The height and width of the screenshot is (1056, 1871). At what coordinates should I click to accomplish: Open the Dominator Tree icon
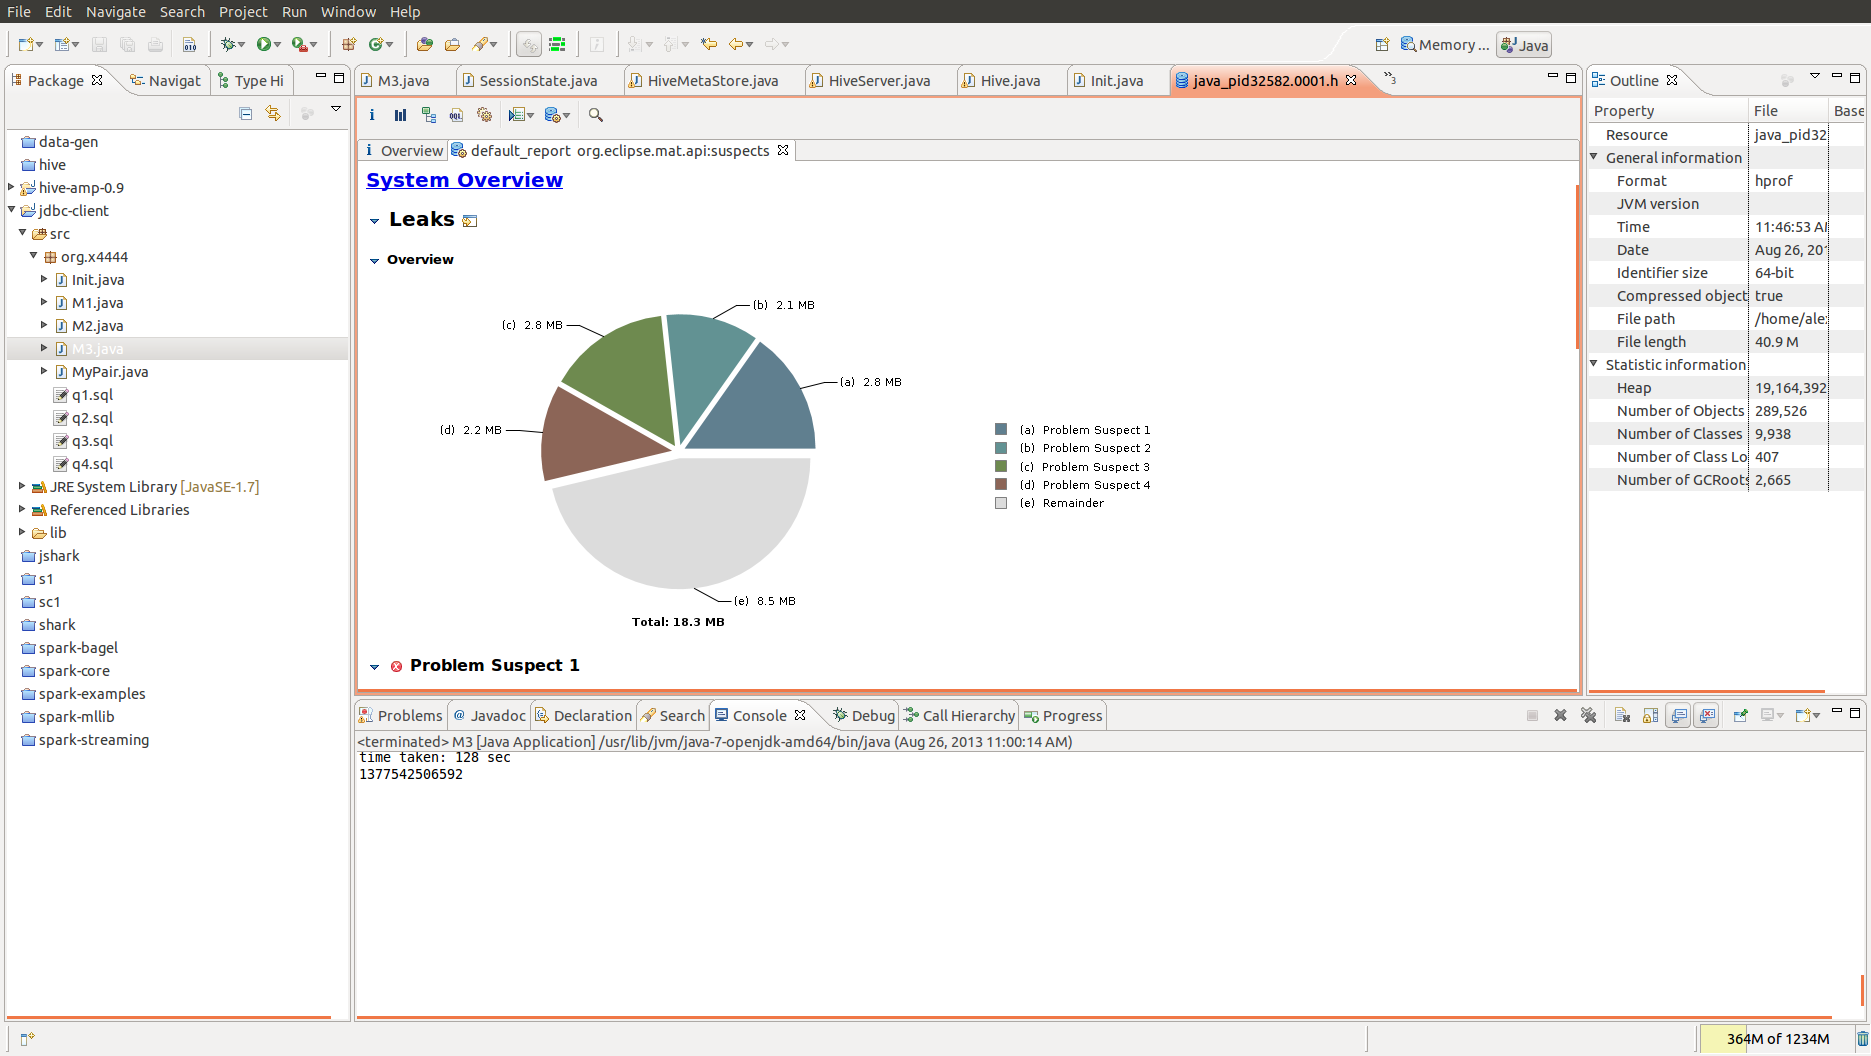[x=428, y=115]
